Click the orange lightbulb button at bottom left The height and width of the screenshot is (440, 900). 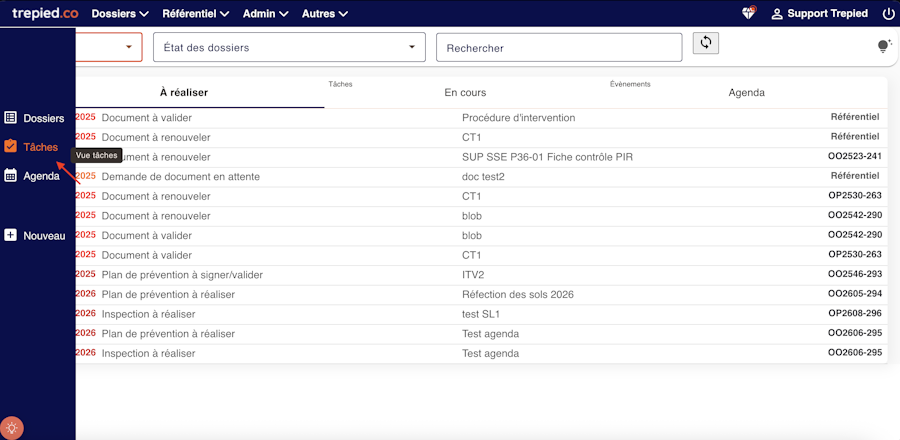(13, 425)
